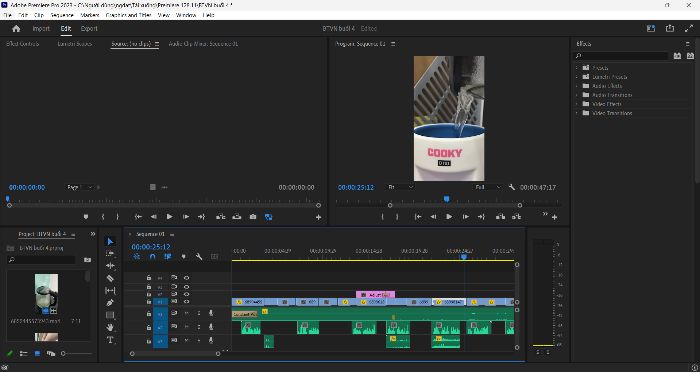Go to the Export workspace

pyautogui.click(x=89, y=29)
